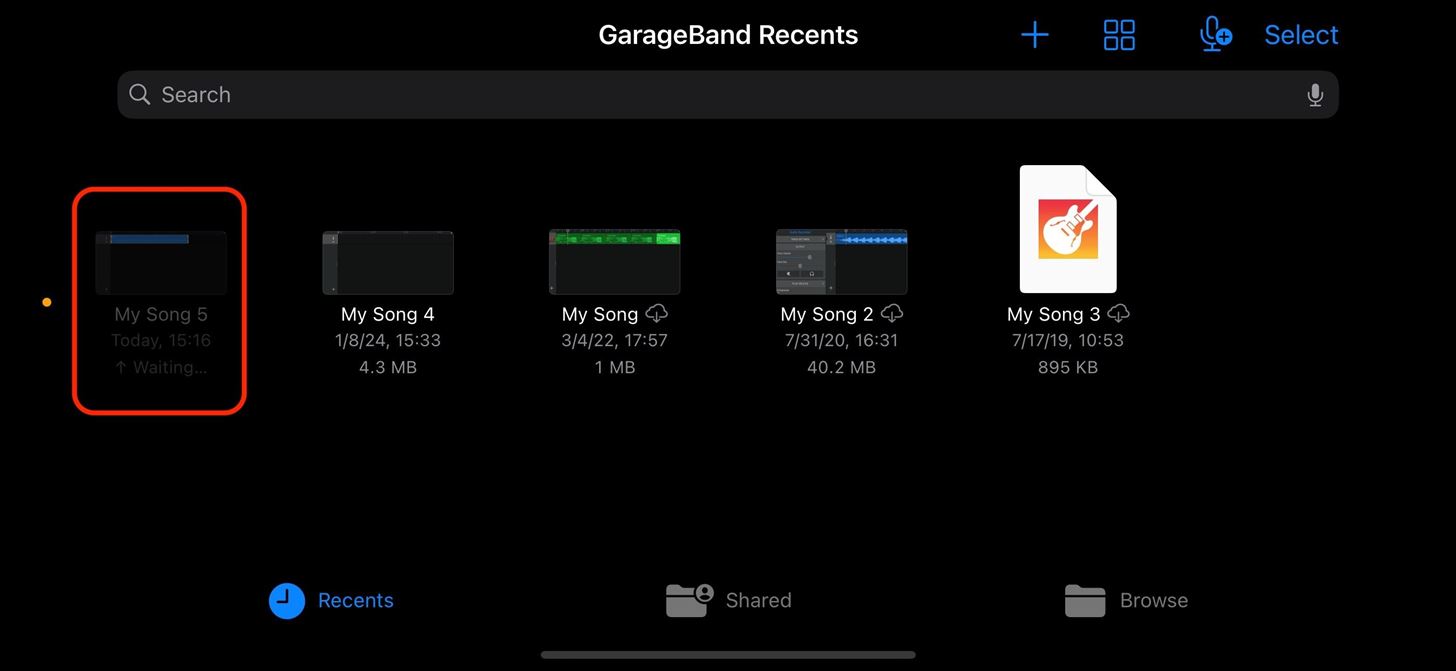Tap the "1/8/24, 15:33" date text
The image size is (1456, 671).
388,340
